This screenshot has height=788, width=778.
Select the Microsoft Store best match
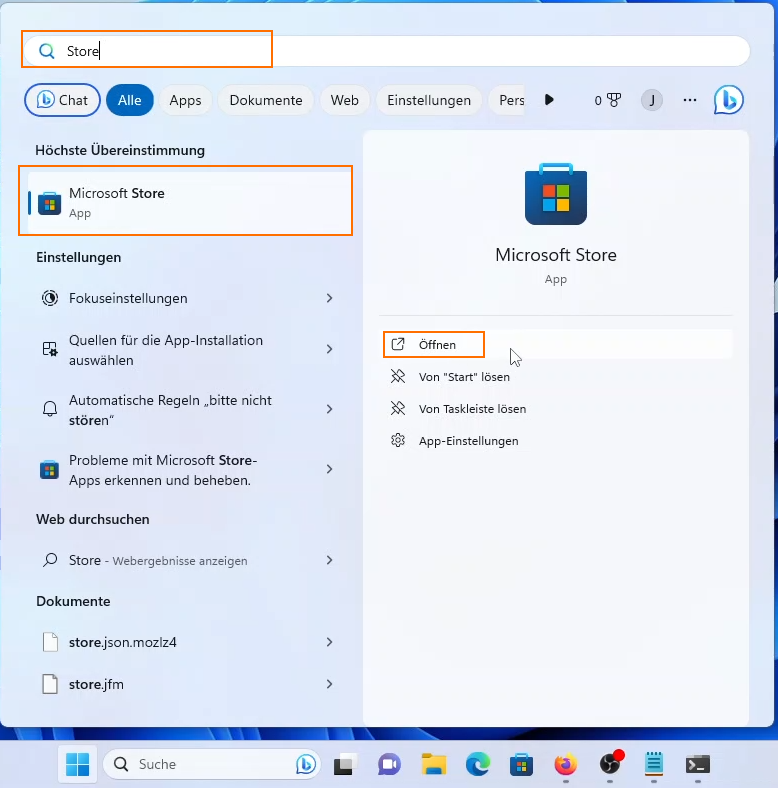[x=189, y=203]
